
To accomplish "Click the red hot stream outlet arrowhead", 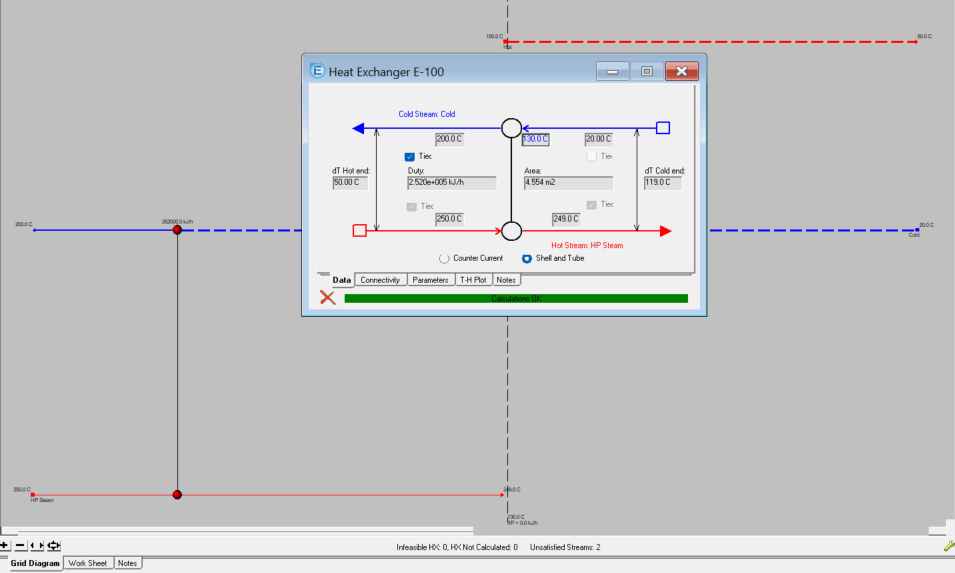I will coord(666,231).
